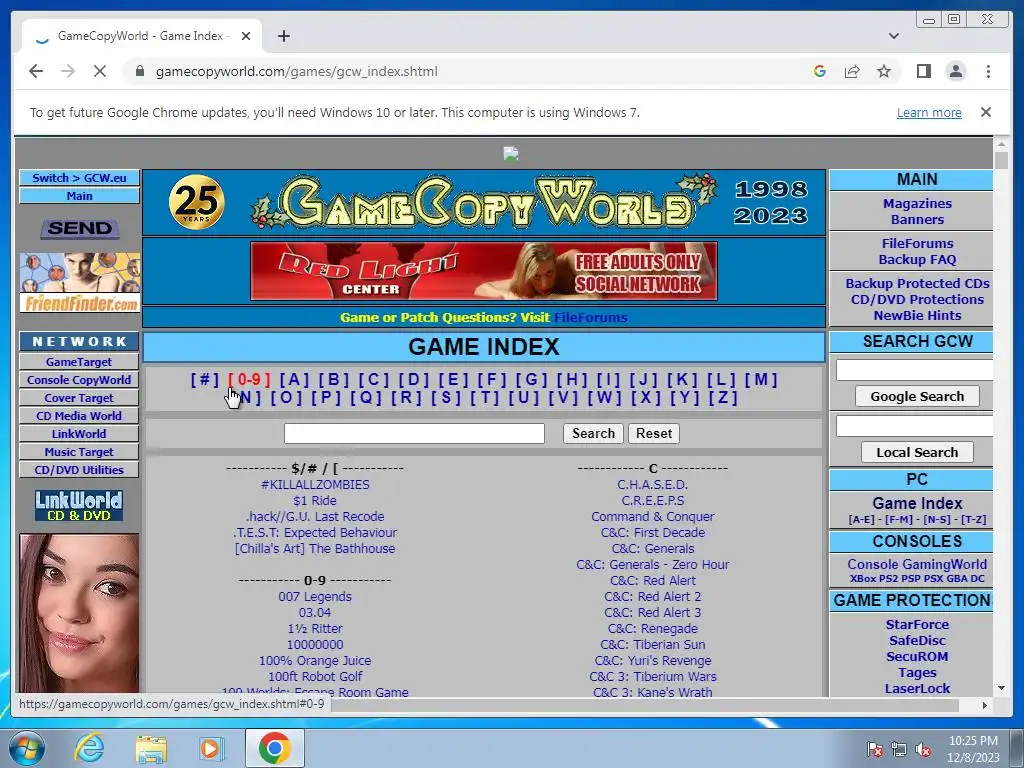Bookmark this page with star
The width and height of the screenshot is (1024, 768).
pos(884,71)
